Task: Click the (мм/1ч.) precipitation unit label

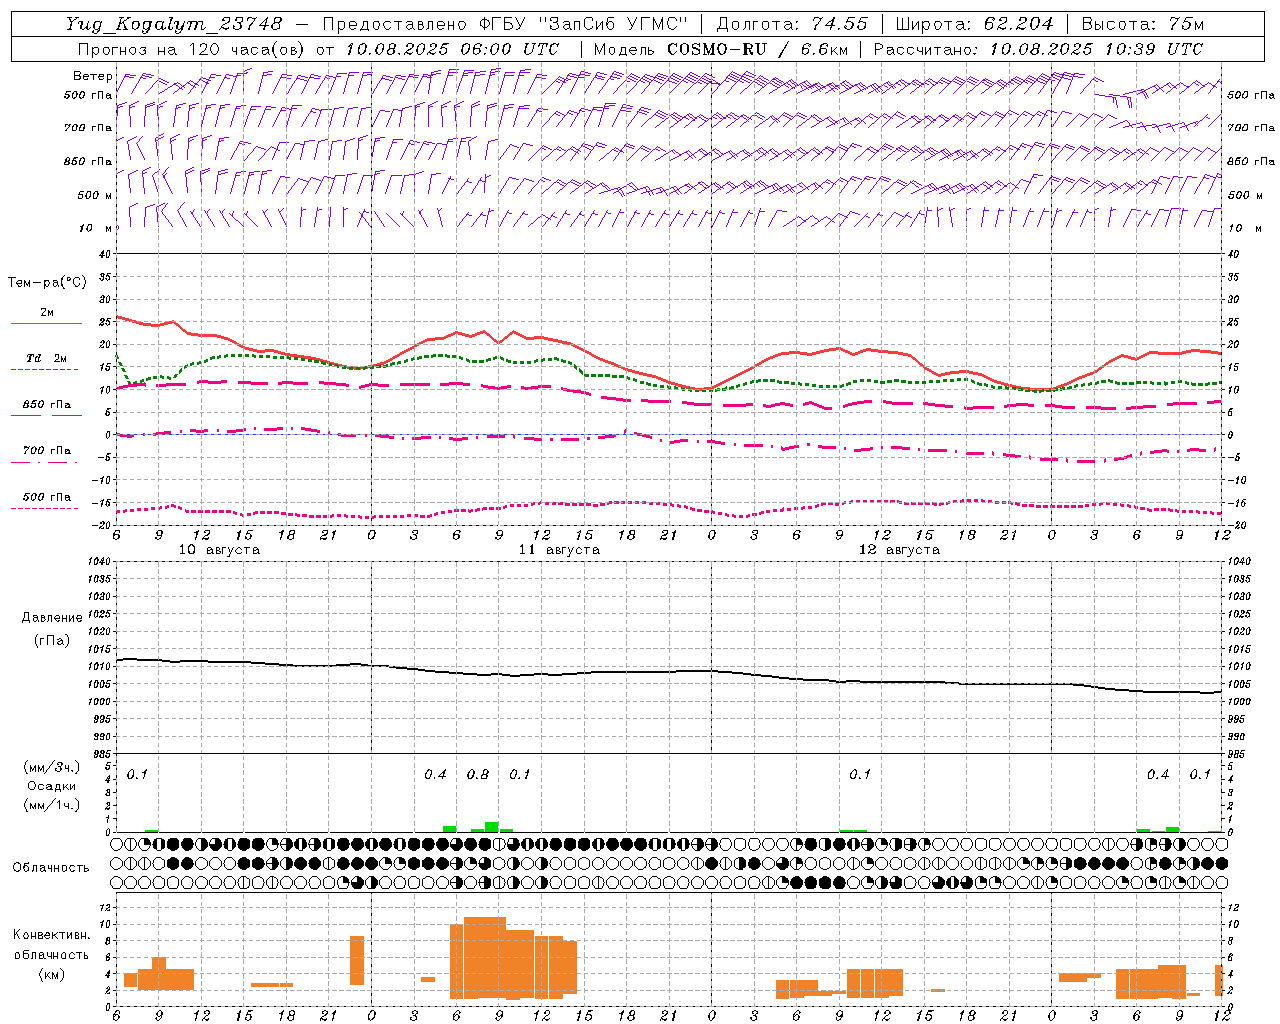Action: pos(50,805)
